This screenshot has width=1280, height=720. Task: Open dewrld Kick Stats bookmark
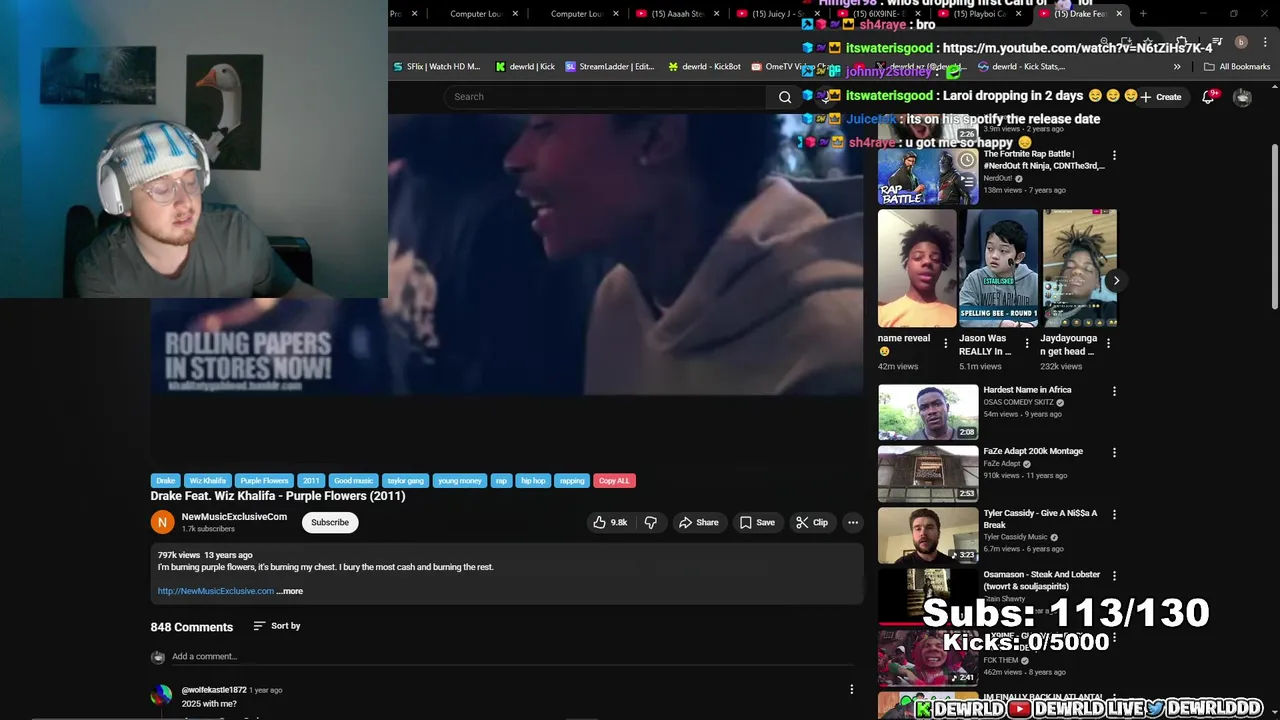1021,67
